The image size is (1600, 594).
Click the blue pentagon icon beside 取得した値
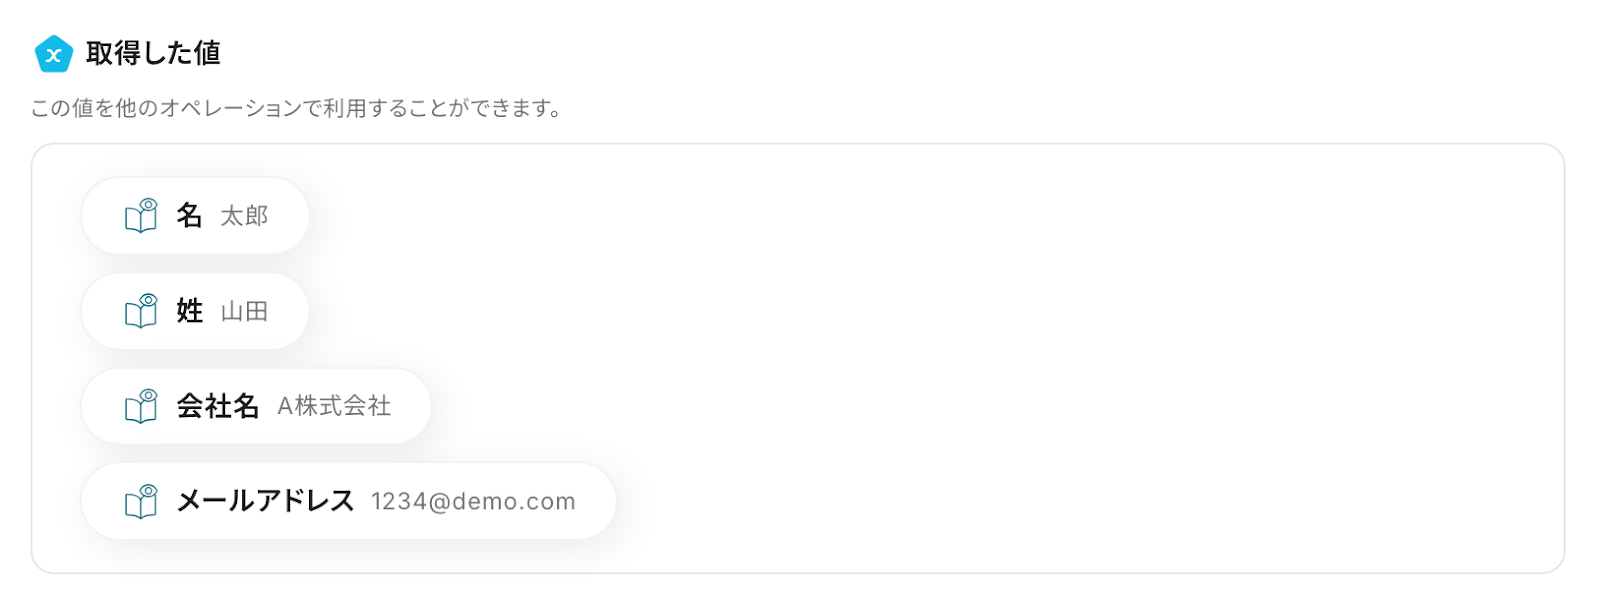click(53, 54)
